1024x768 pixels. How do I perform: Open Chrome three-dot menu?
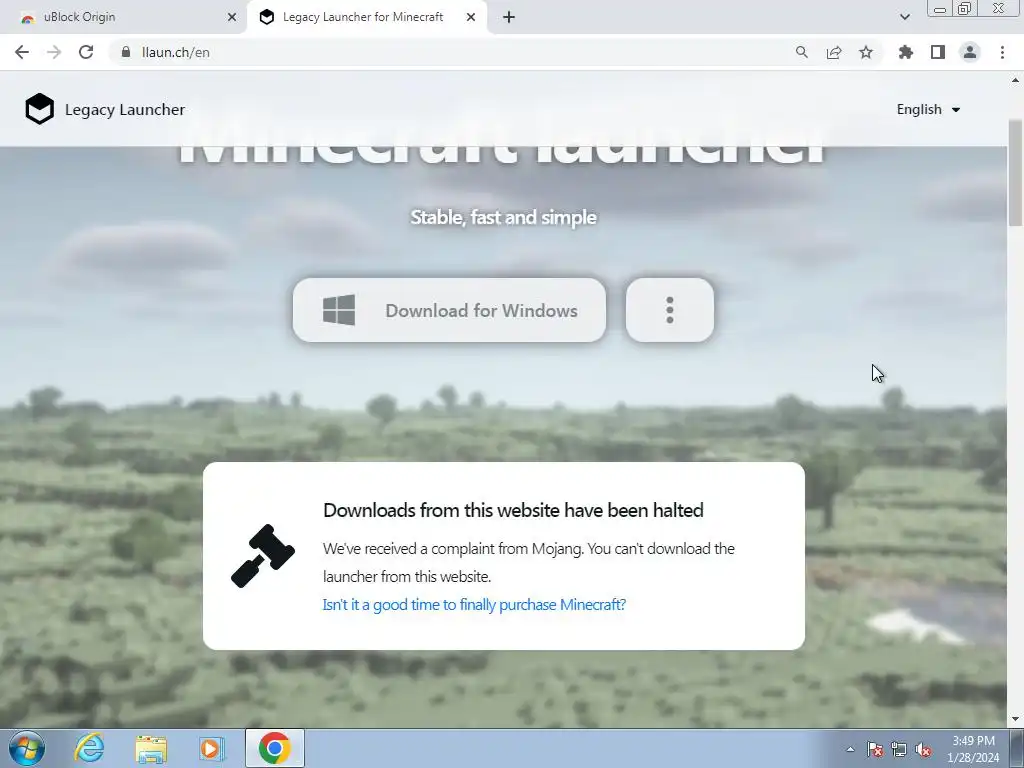pos(1002,52)
